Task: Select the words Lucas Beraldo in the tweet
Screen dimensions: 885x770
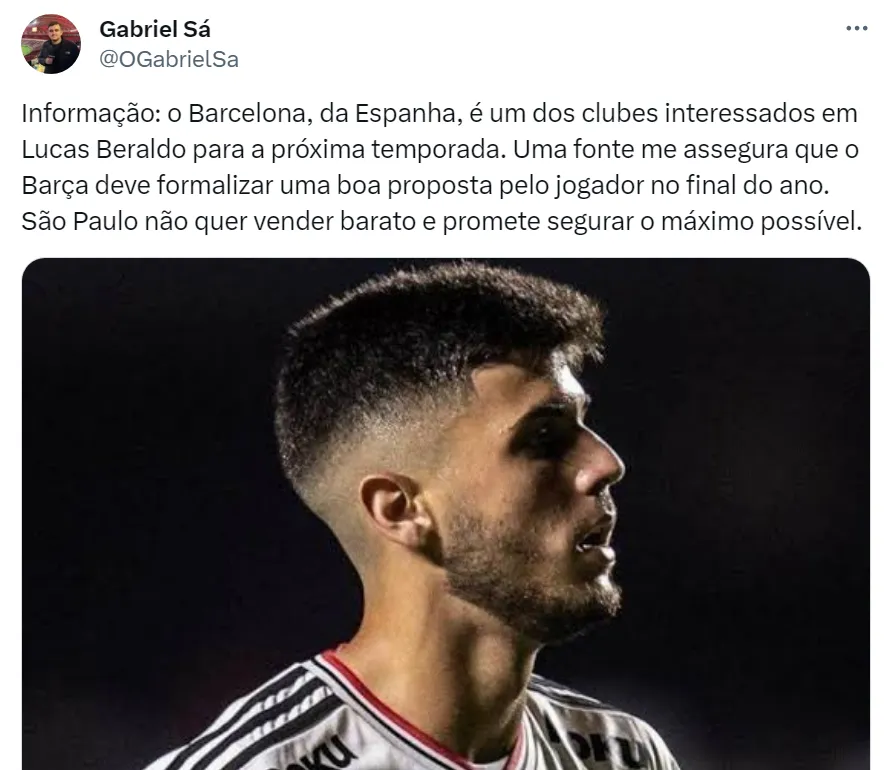Action: point(103,150)
